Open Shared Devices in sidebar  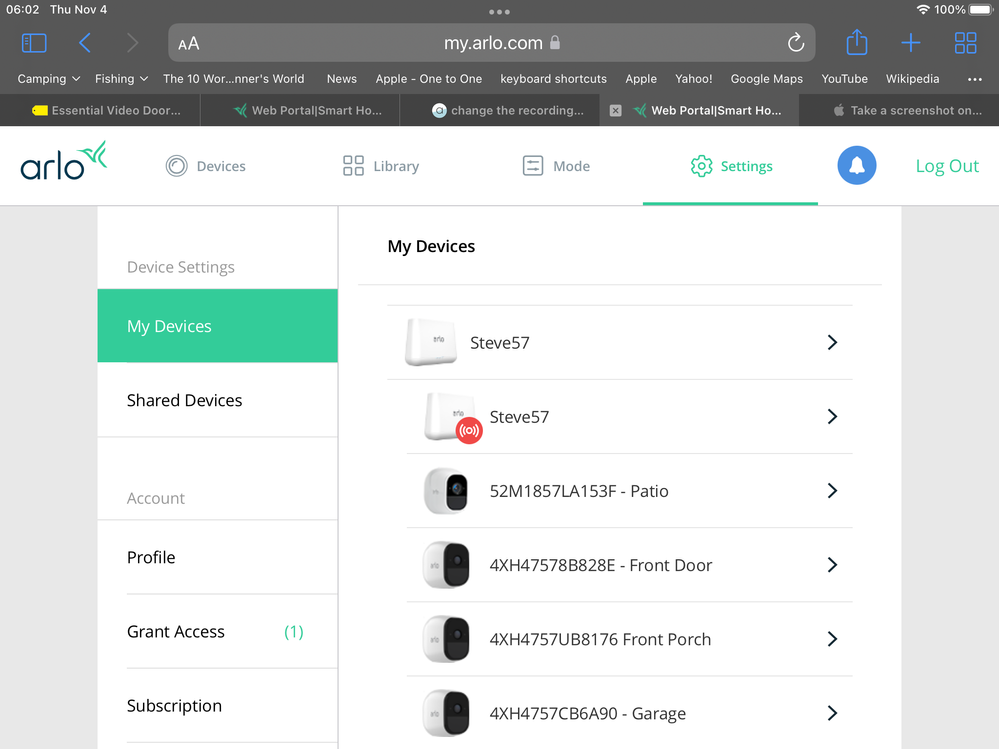pos(217,400)
